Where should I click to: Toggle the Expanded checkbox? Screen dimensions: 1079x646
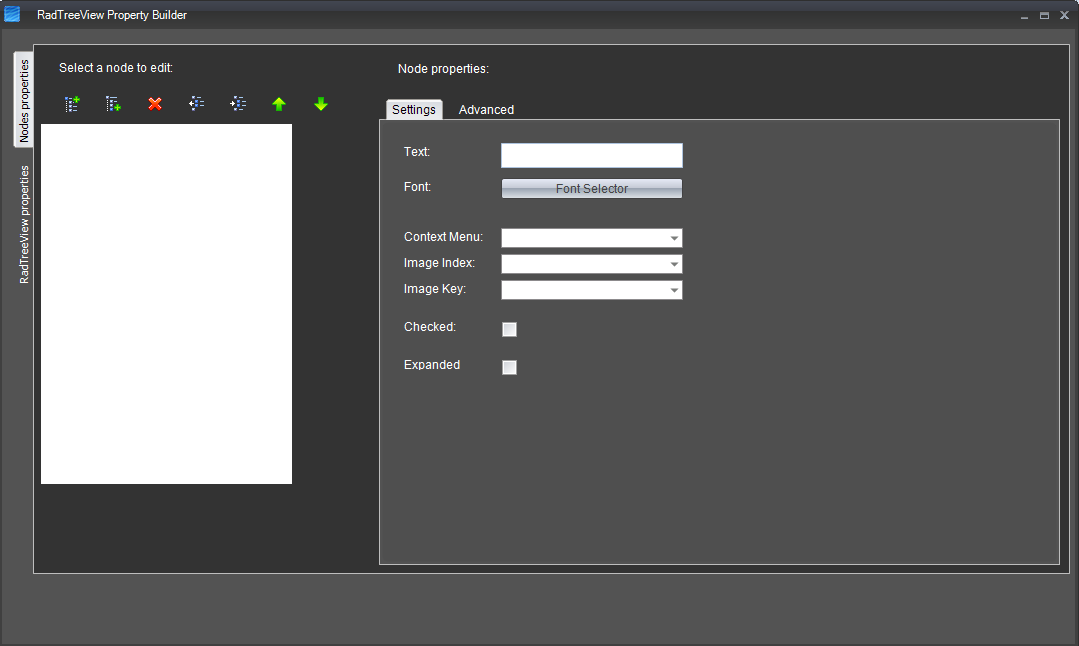509,367
